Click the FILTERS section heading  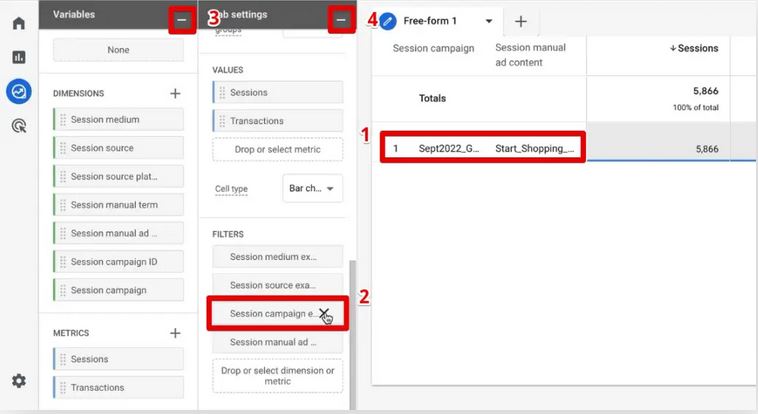pyautogui.click(x=228, y=234)
